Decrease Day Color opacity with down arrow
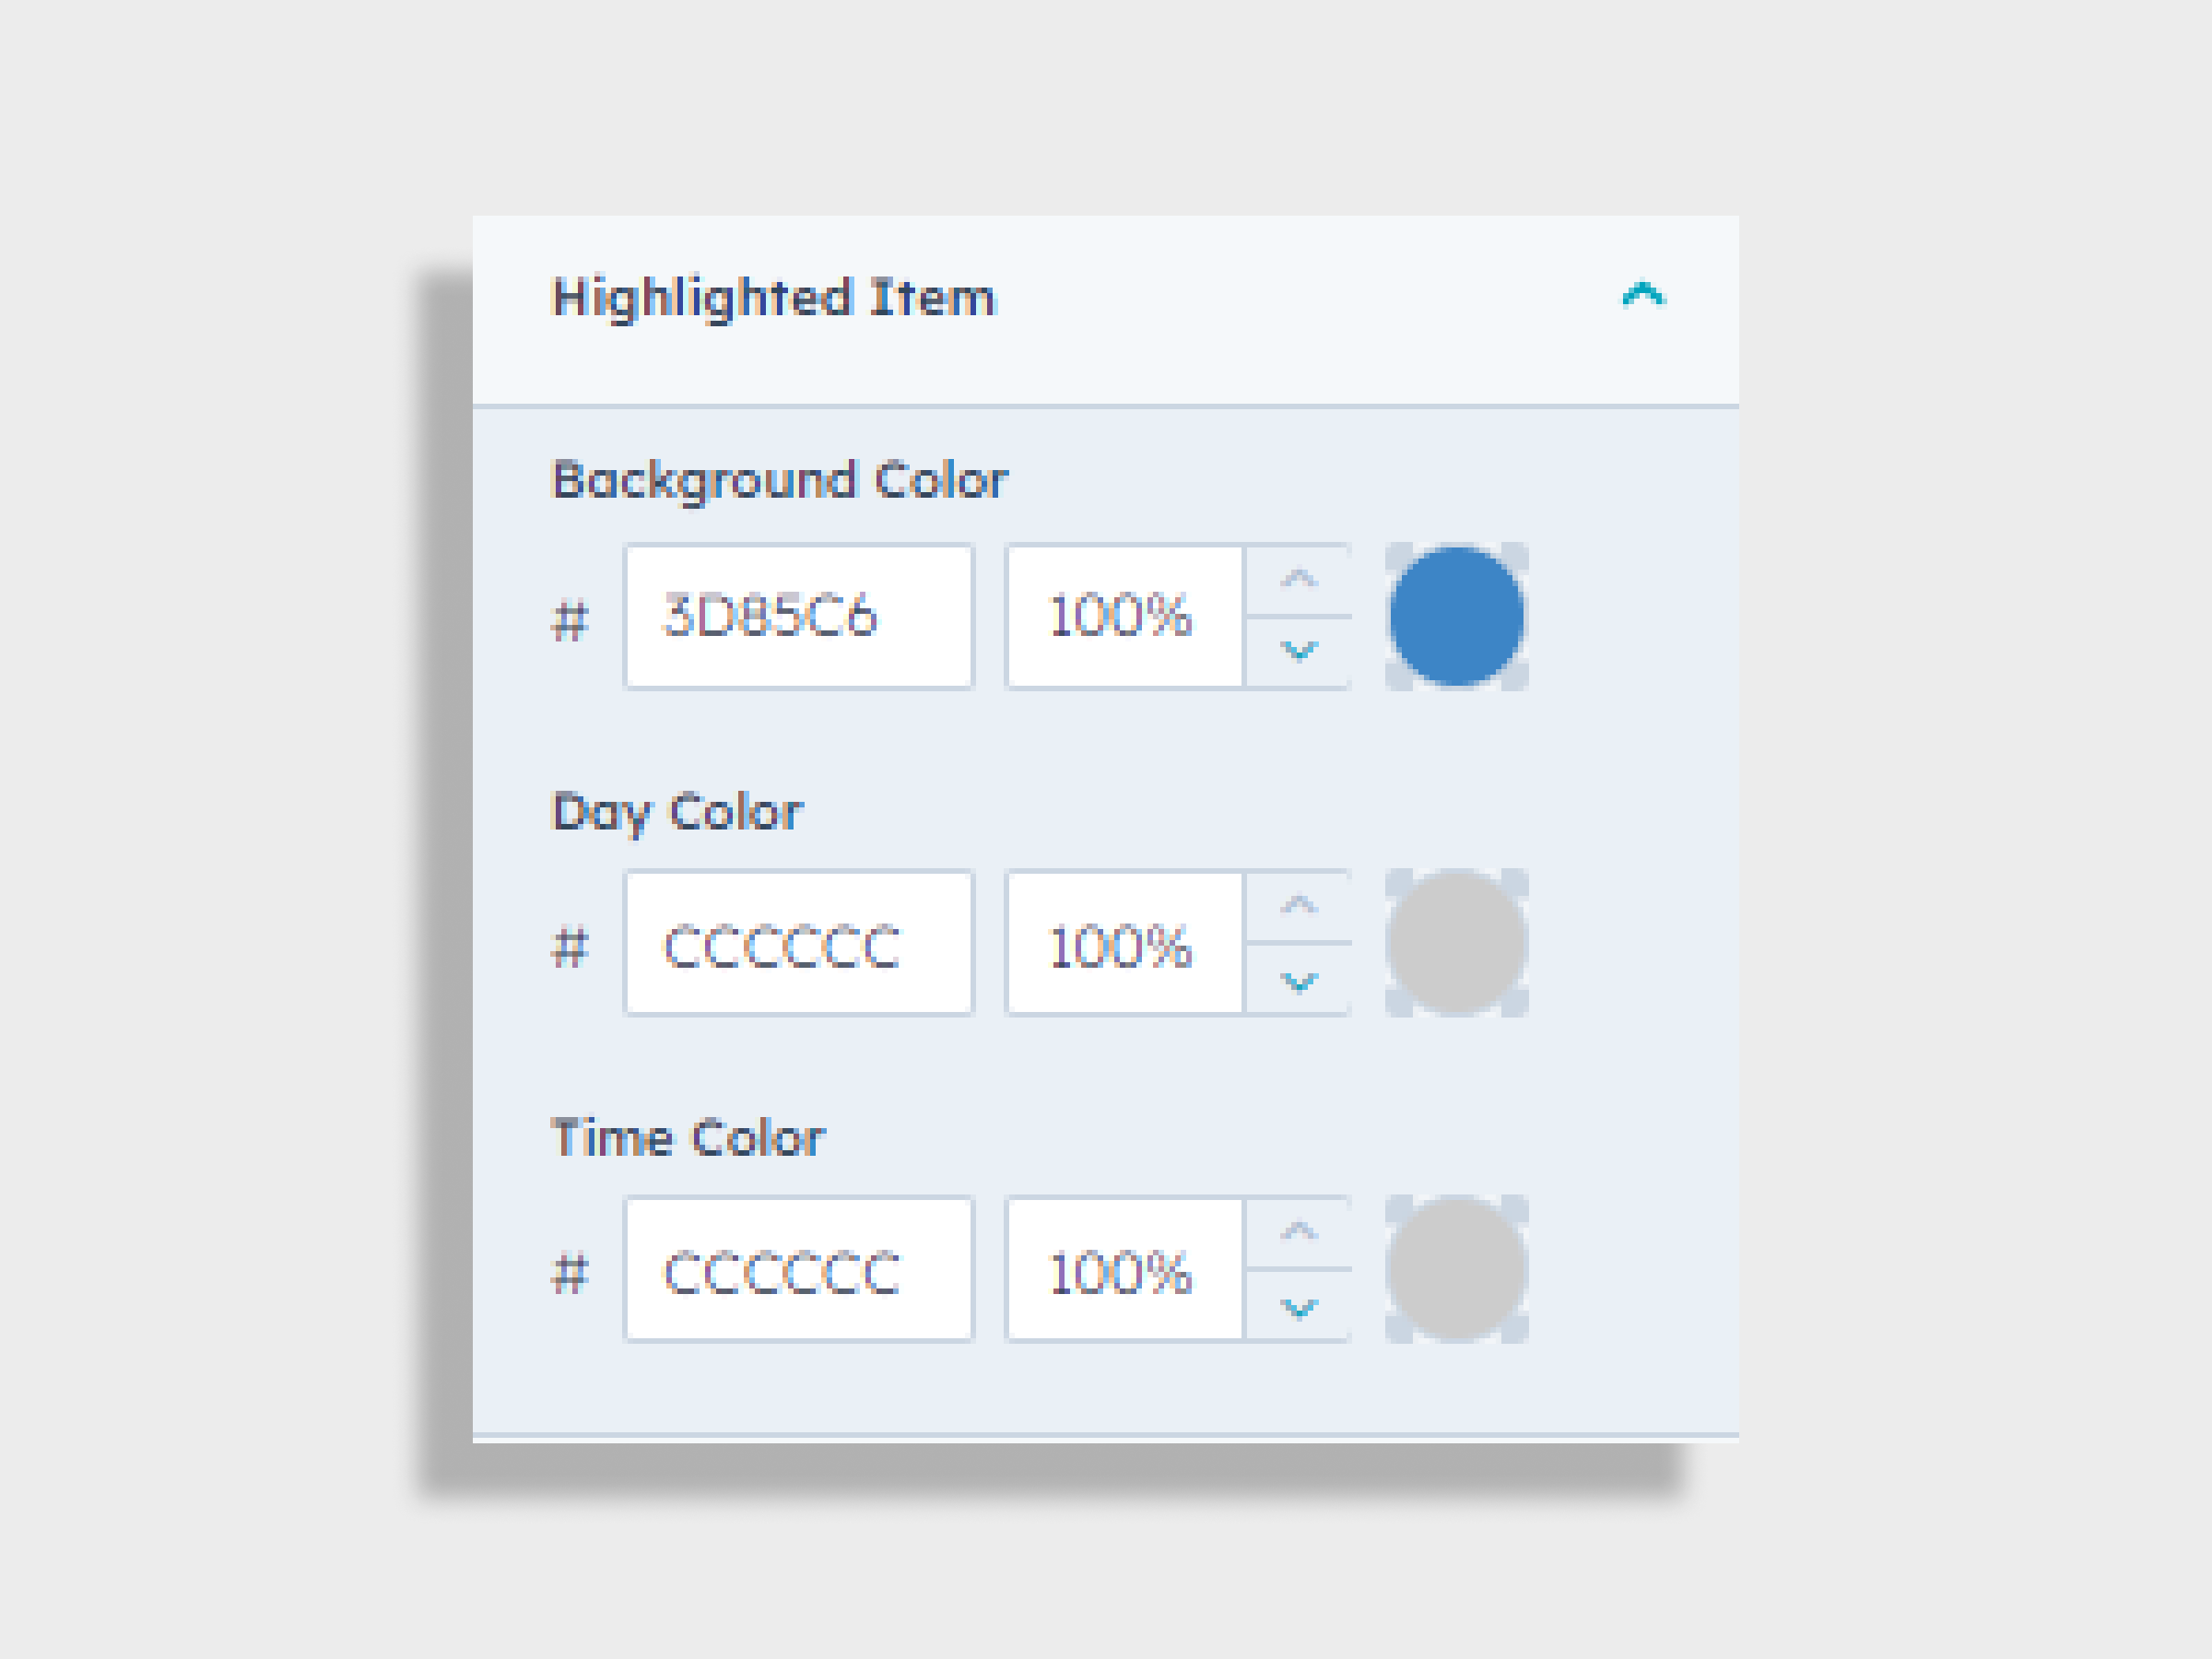 (x=1298, y=982)
